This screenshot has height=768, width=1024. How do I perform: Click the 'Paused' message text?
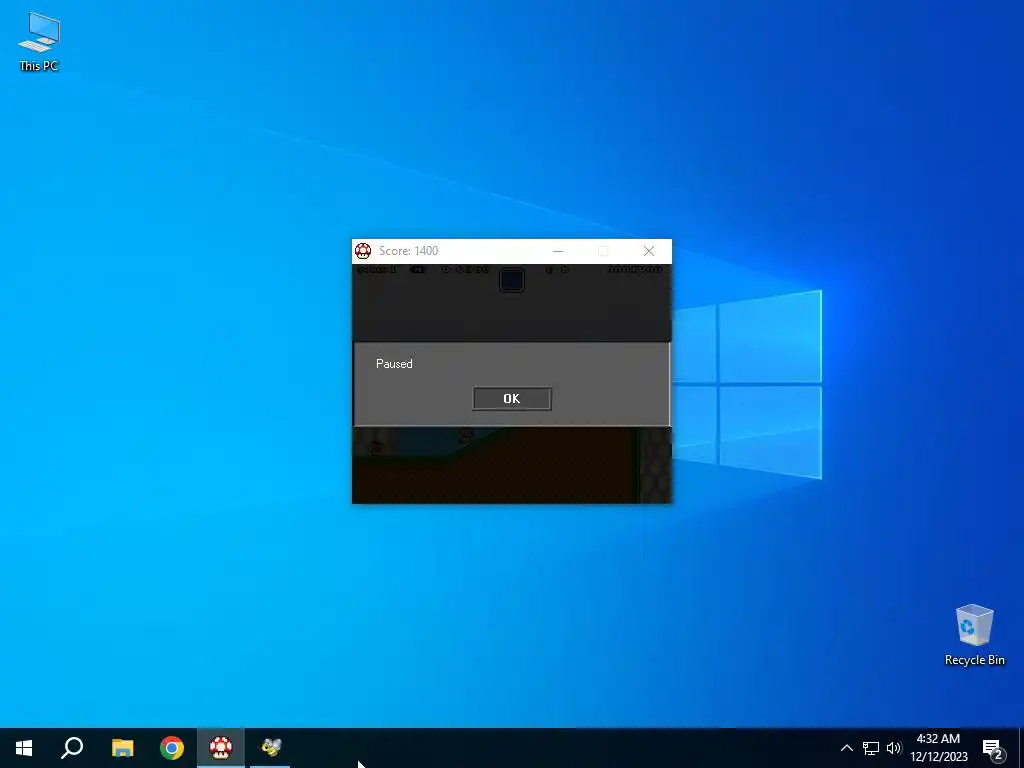point(394,364)
